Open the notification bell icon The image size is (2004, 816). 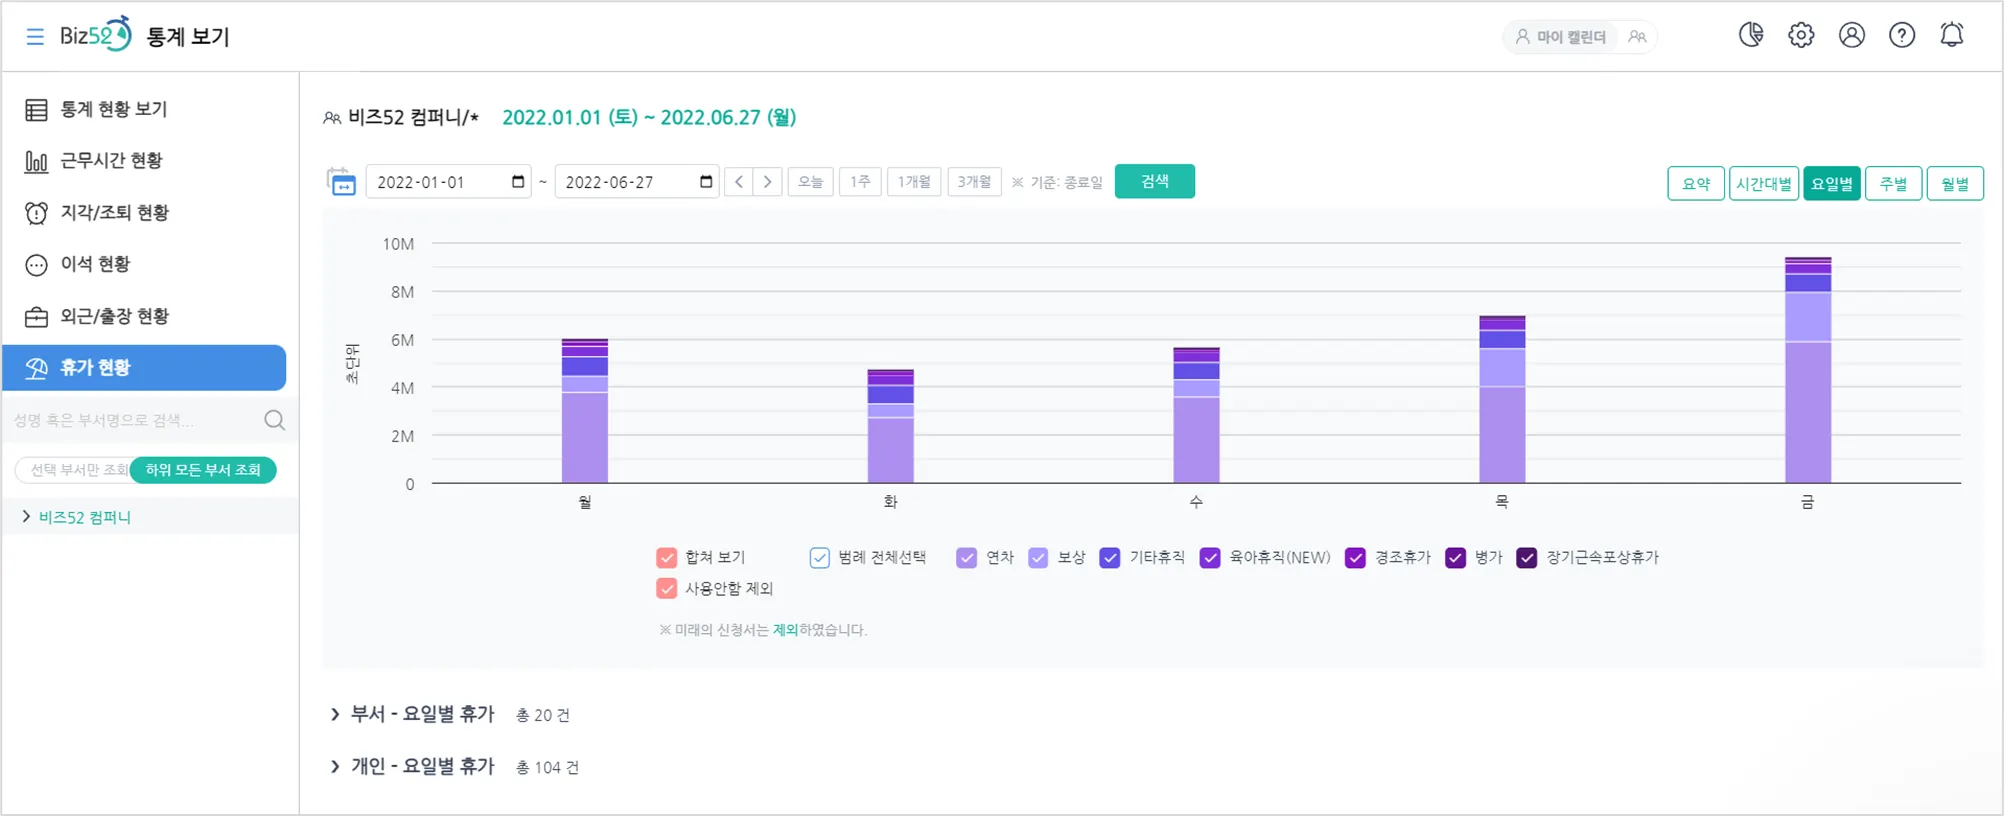pyautogui.click(x=1952, y=35)
